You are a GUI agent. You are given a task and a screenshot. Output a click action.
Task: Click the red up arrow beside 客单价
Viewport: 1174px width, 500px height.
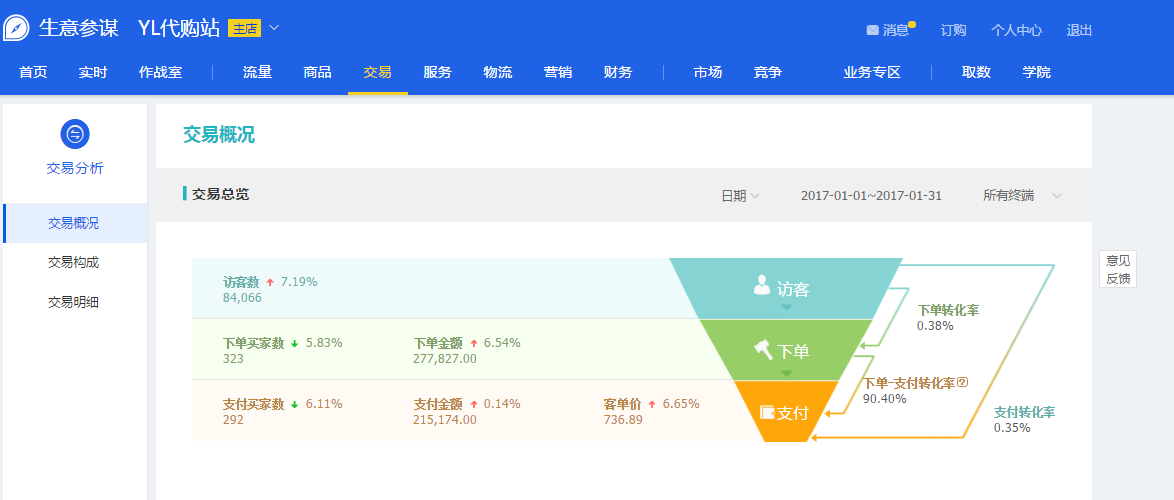point(652,404)
